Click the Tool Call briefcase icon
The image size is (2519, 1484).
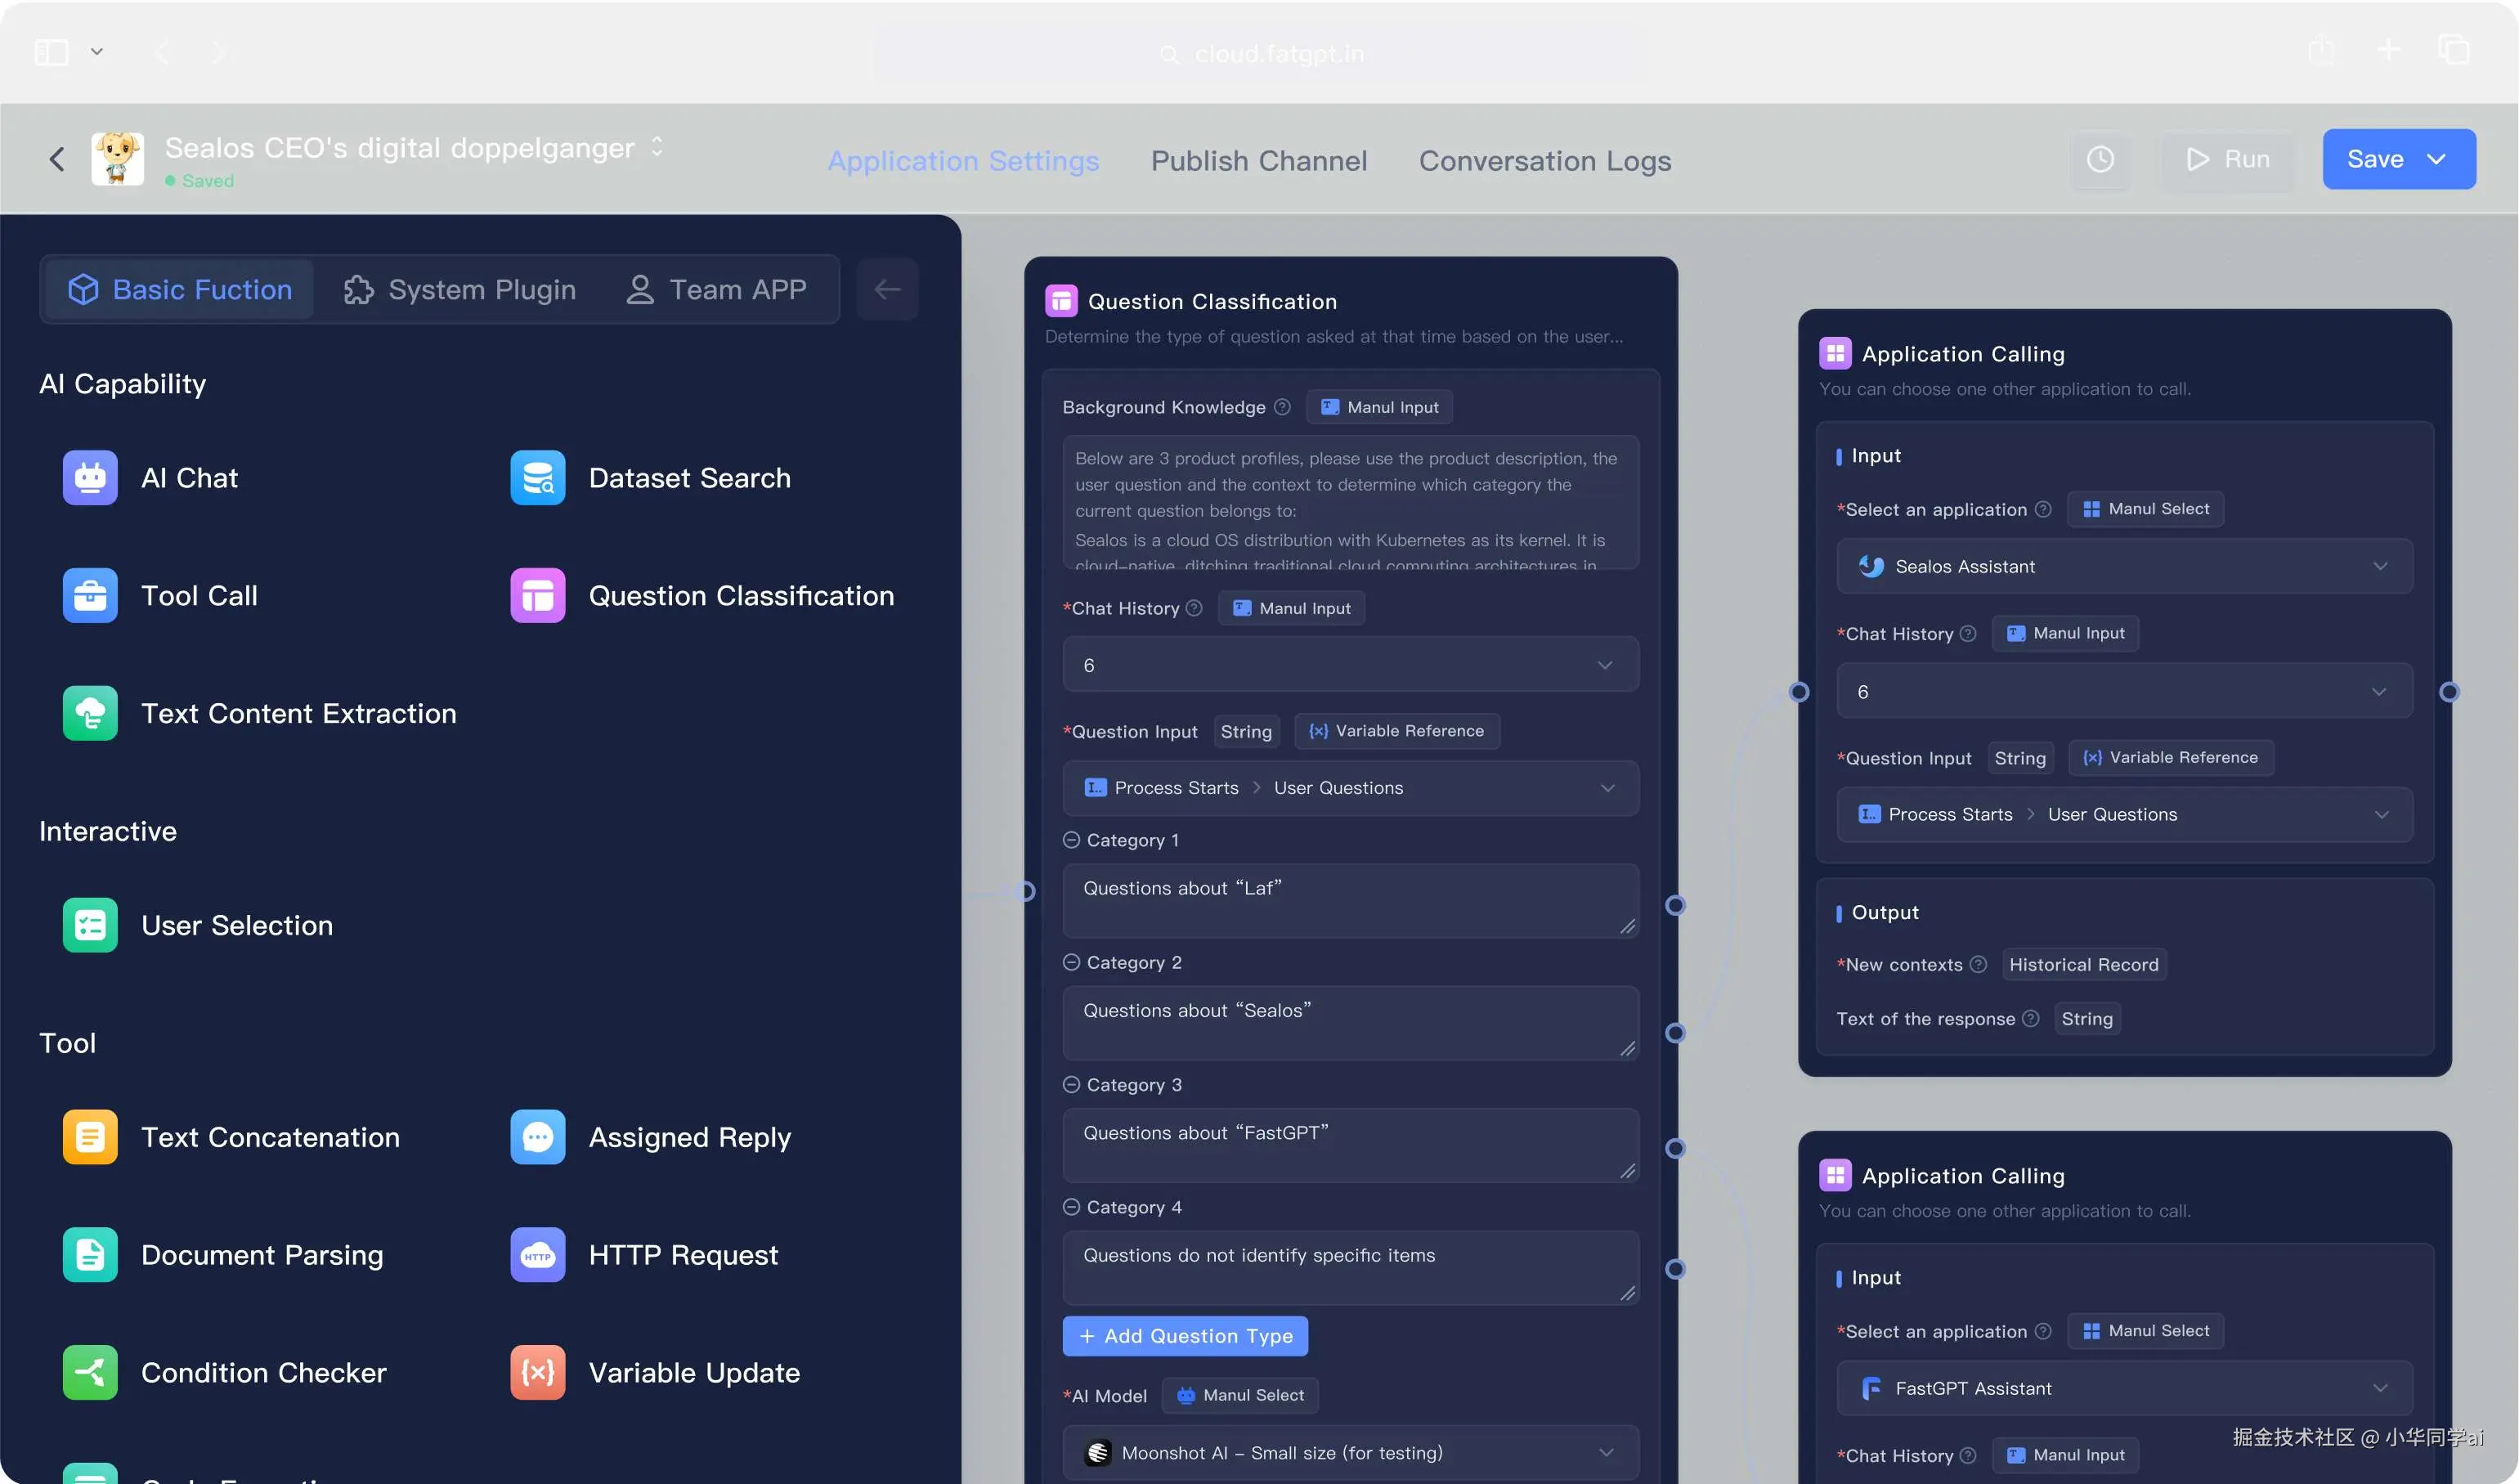[x=90, y=596]
